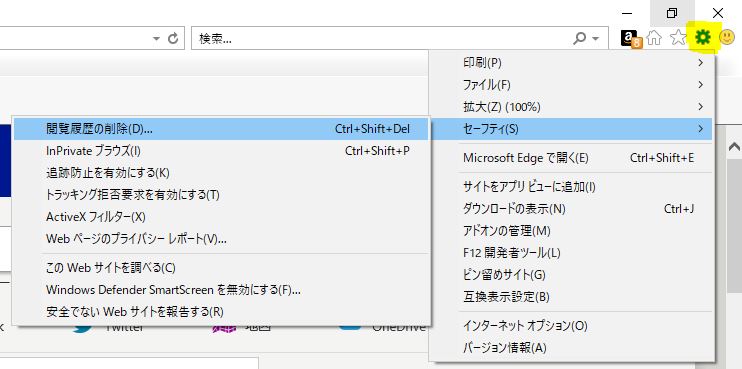Expand the 拡大(Z) (100%) submenu

[573, 107]
